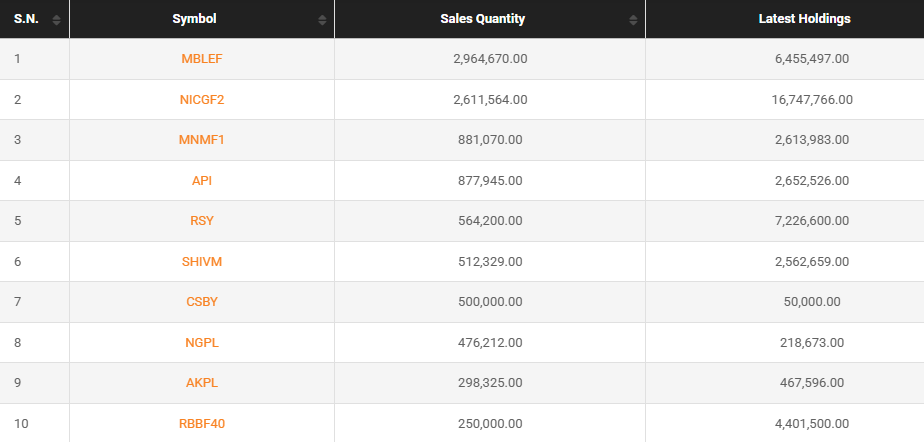The image size is (924, 442).
Task: View the SHIVM symbol details
Action: coord(202,262)
